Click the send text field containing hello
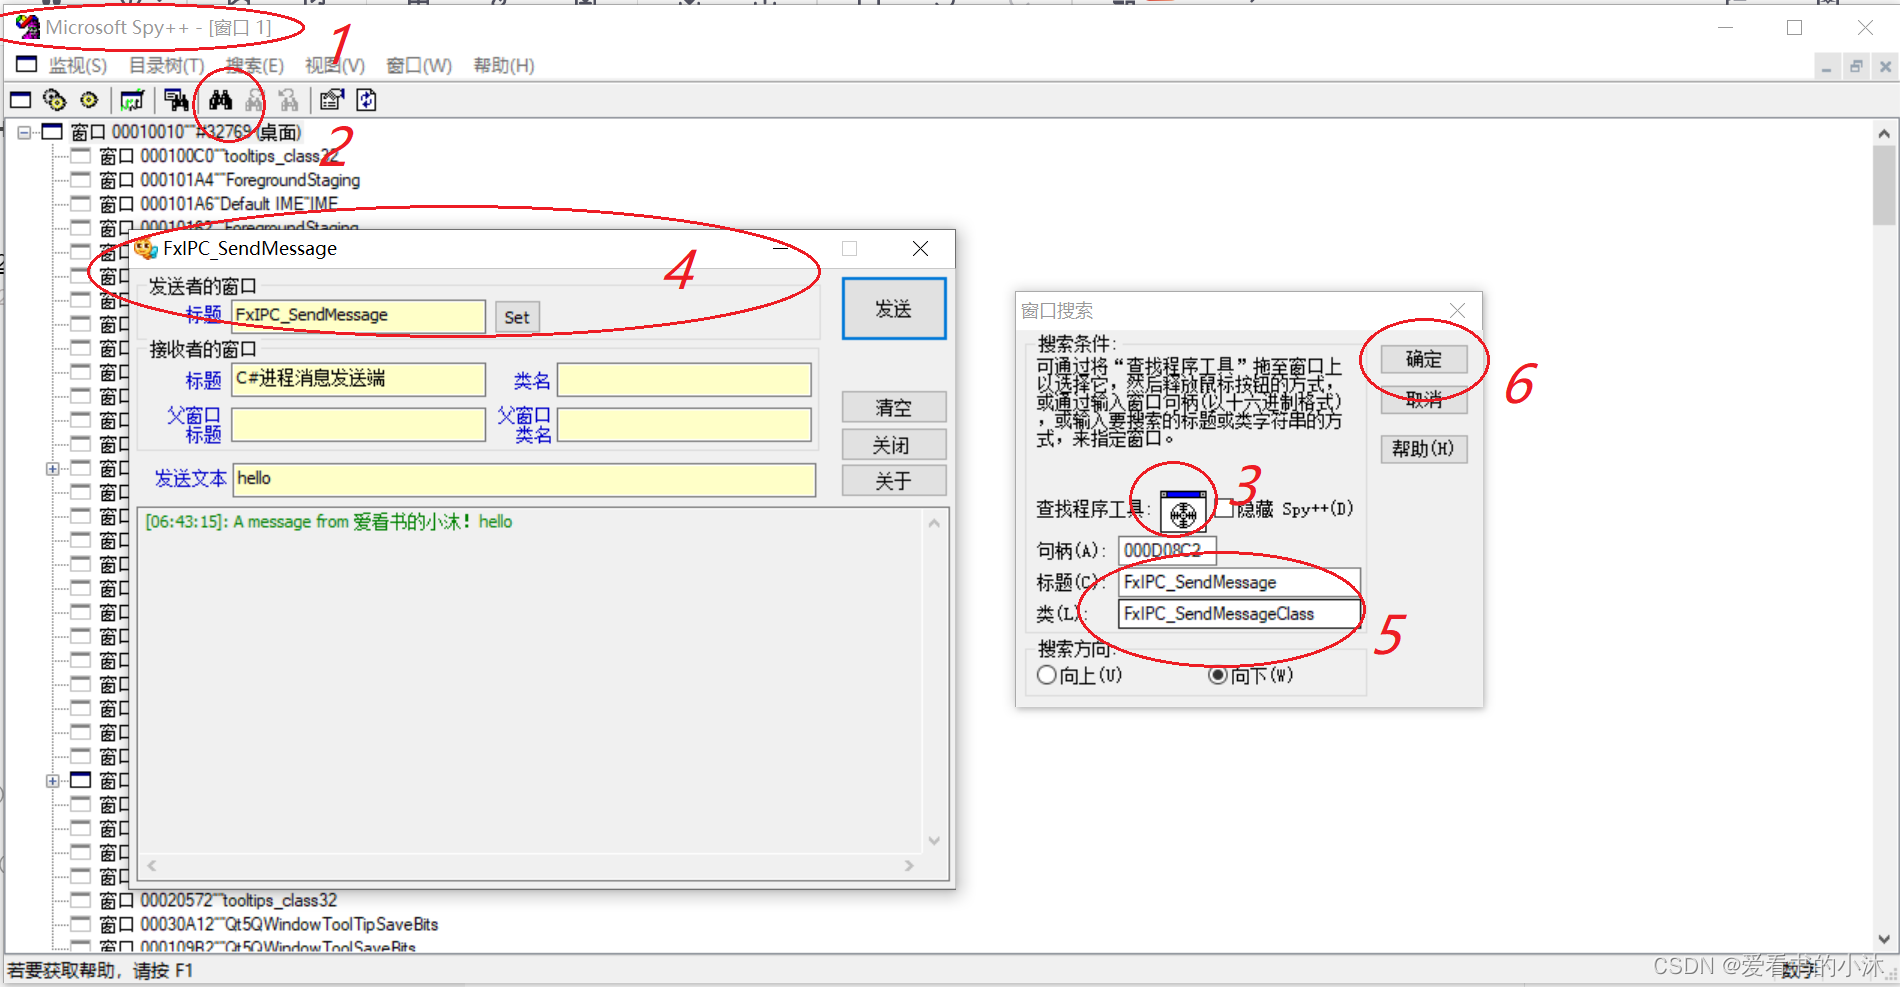 pos(525,479)
